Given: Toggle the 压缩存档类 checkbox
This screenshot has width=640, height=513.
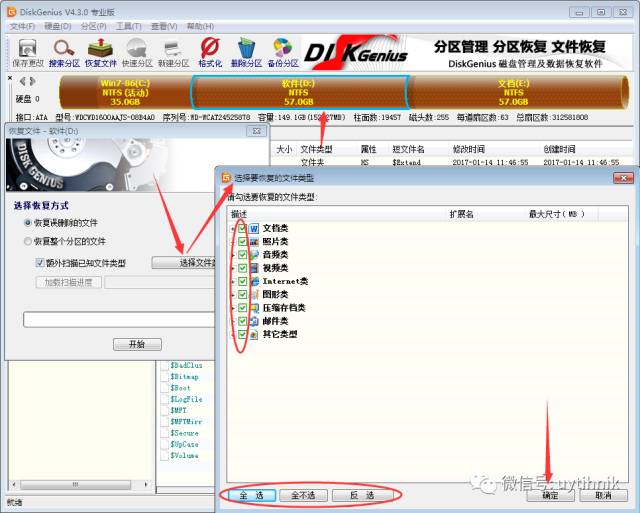Looking at the screenshot, I should (242, 308).
